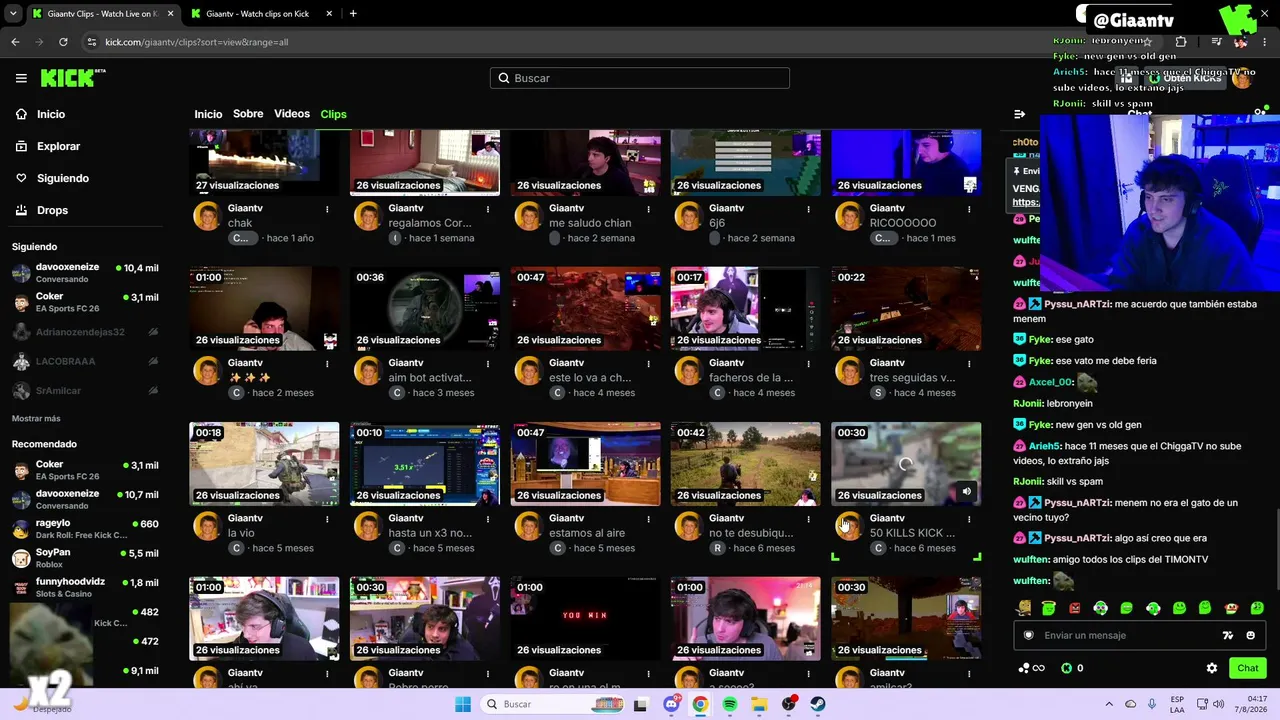
Task: Click the kick.com address bar URL
Action: [197, 42]
